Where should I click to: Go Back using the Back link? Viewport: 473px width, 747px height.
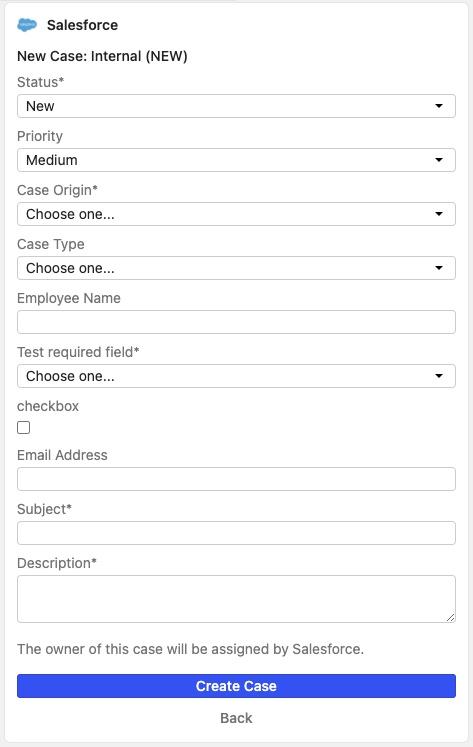(x=236, y=718)
